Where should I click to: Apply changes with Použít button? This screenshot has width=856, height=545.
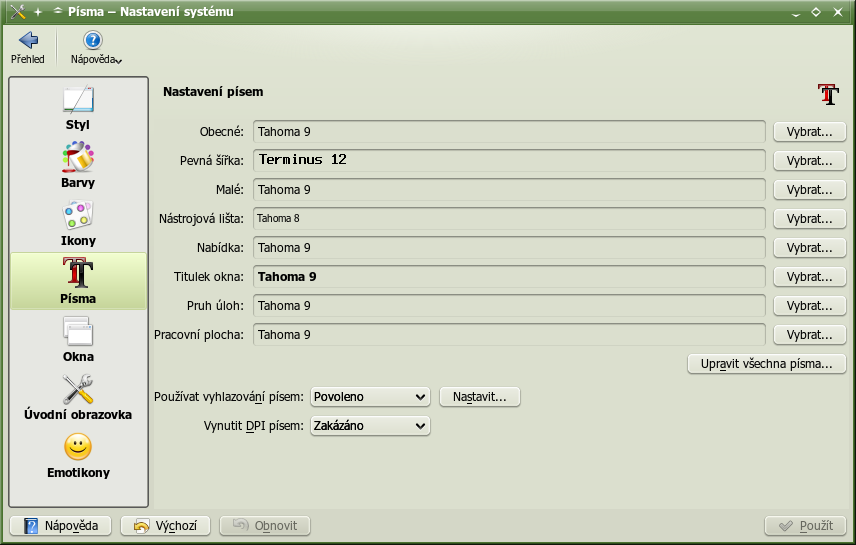tap(805, 526)
